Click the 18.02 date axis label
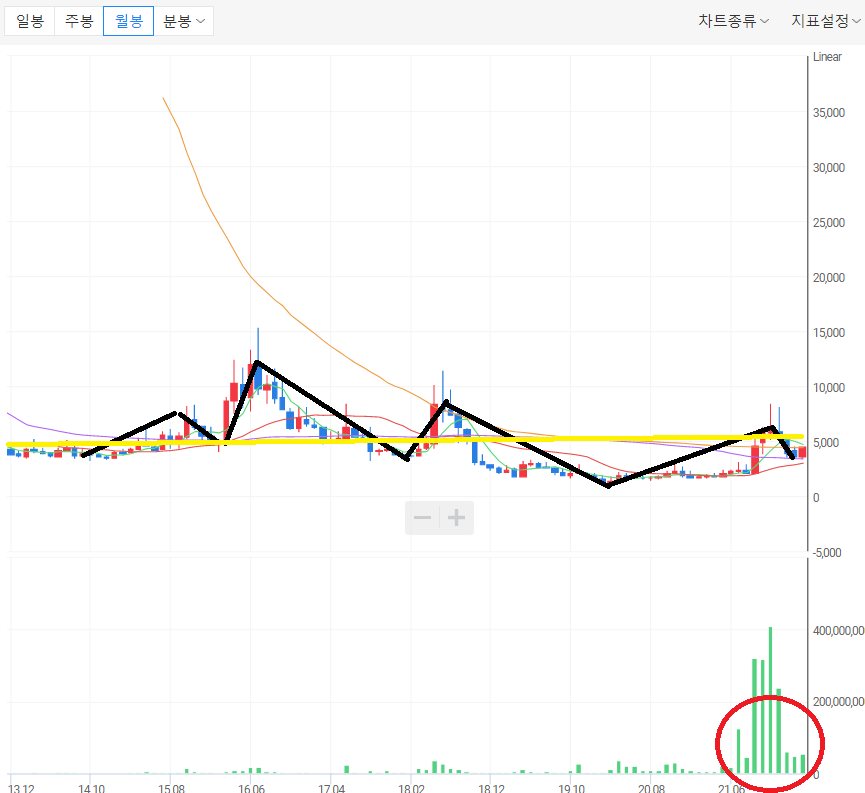Screen dimensions: 865x793 pyautogui.click(x=411, y=788)
